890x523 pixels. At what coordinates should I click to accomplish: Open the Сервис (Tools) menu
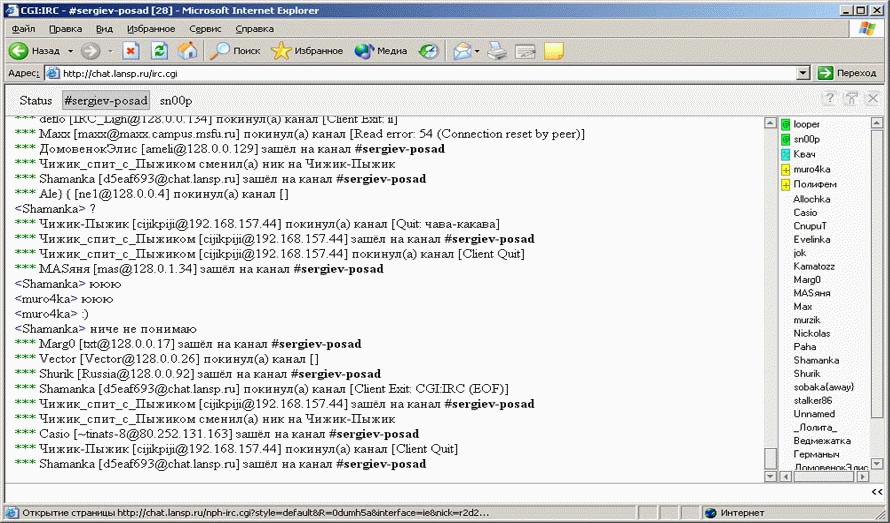tap(205, 29)
